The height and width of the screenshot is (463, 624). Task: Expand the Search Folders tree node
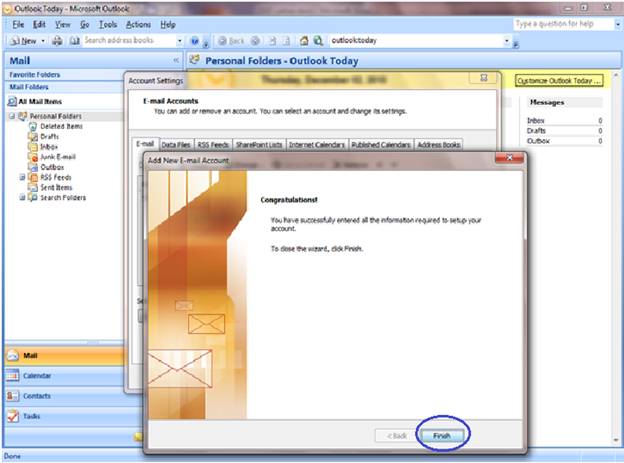coord(22,197)
